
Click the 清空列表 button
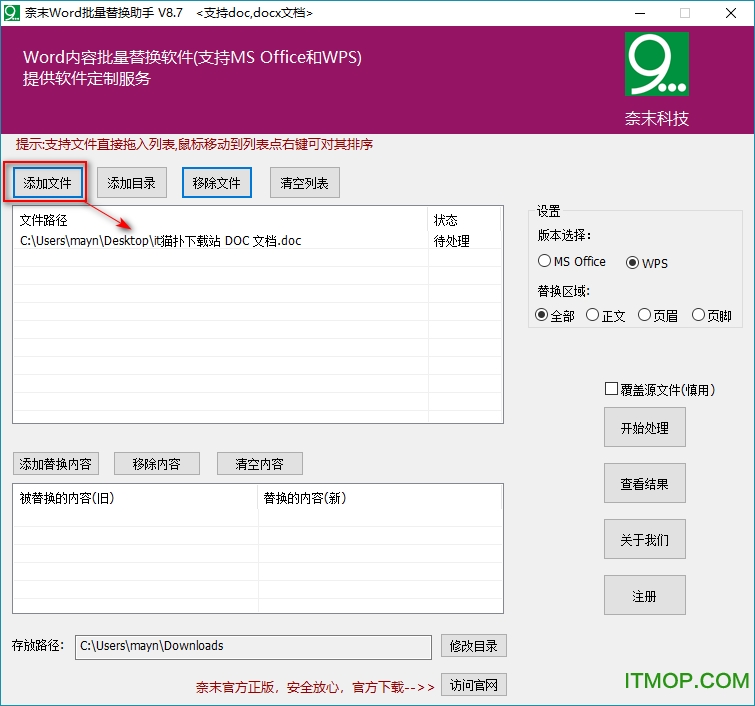click(304, 183)
